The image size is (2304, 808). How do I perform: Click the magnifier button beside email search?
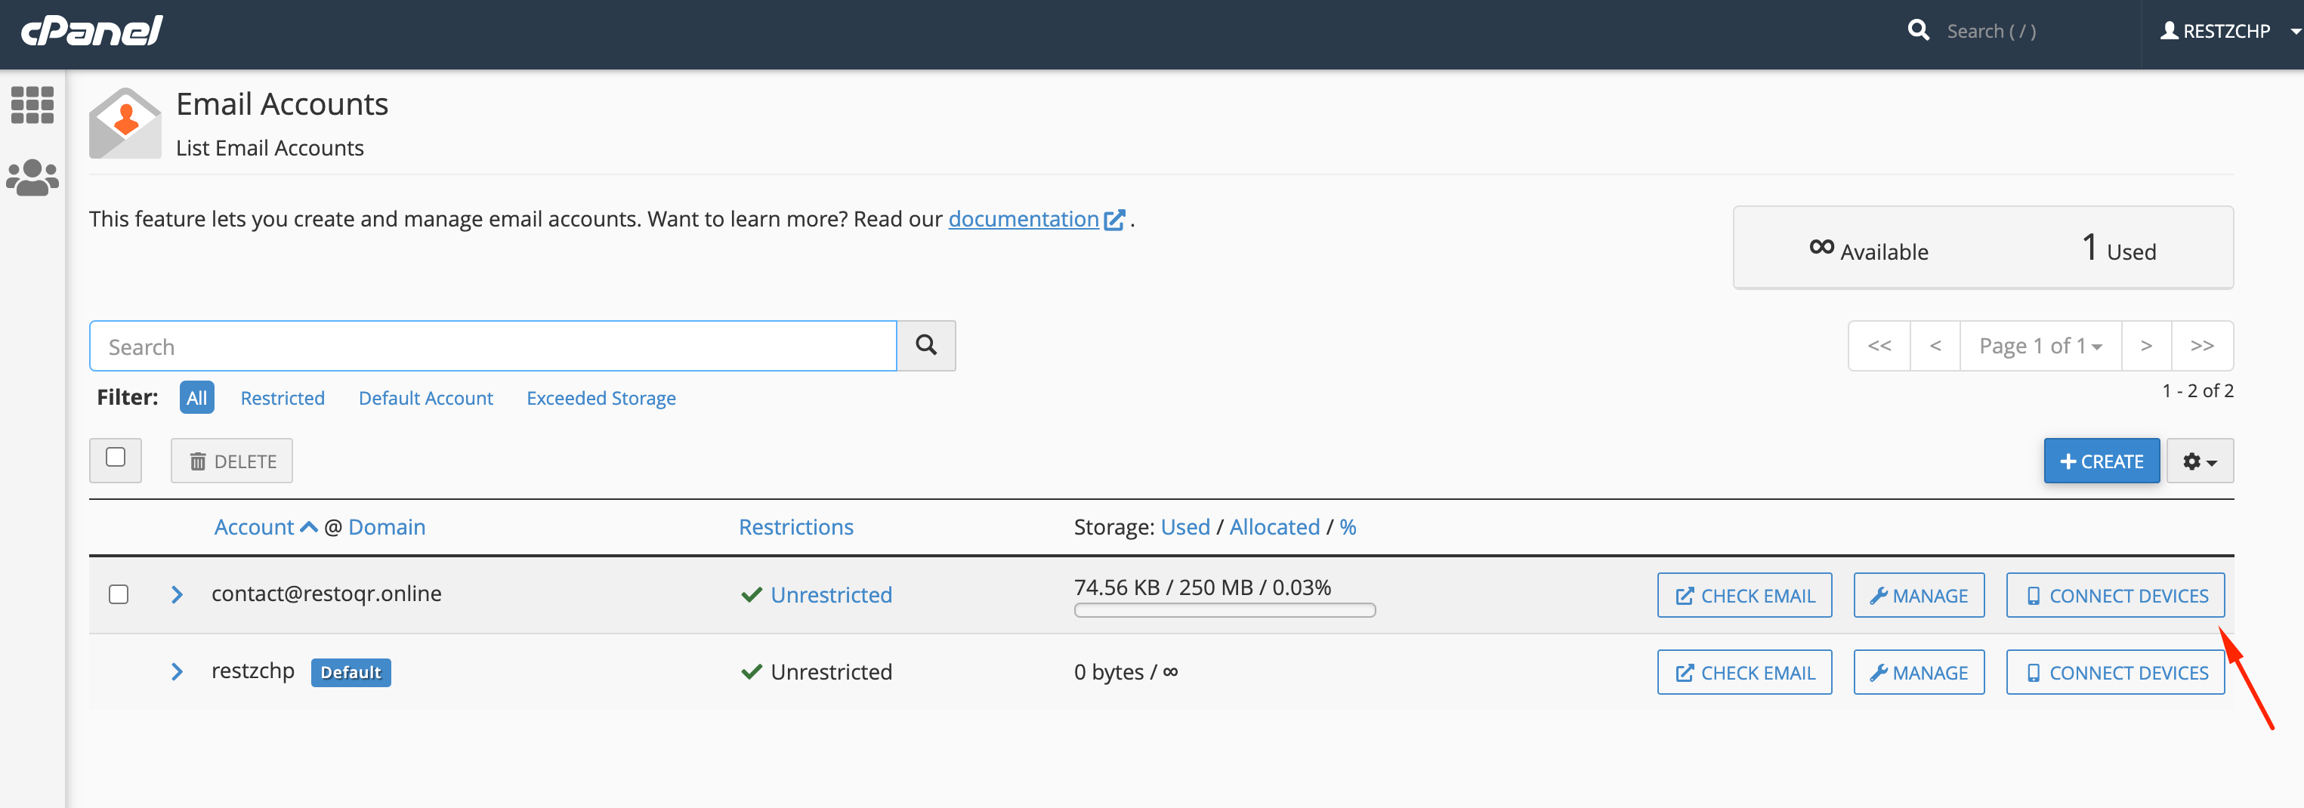[926, 346]
